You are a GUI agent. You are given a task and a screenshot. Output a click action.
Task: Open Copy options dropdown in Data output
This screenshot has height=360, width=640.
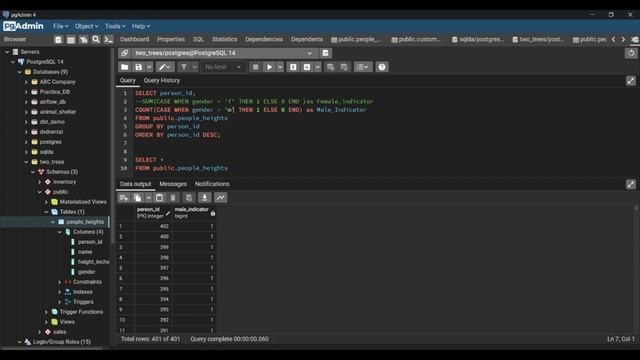(149, 198)
